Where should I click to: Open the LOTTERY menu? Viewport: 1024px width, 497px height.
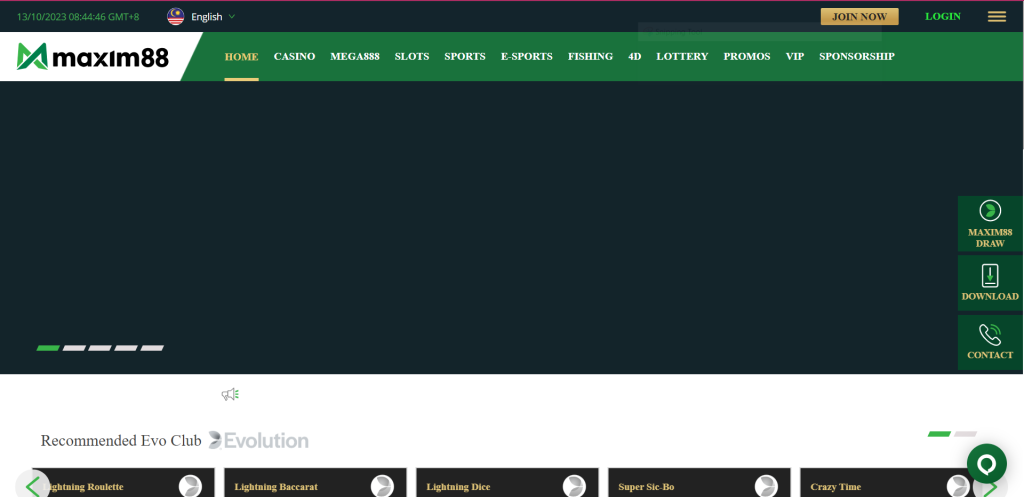pos(682,56)
